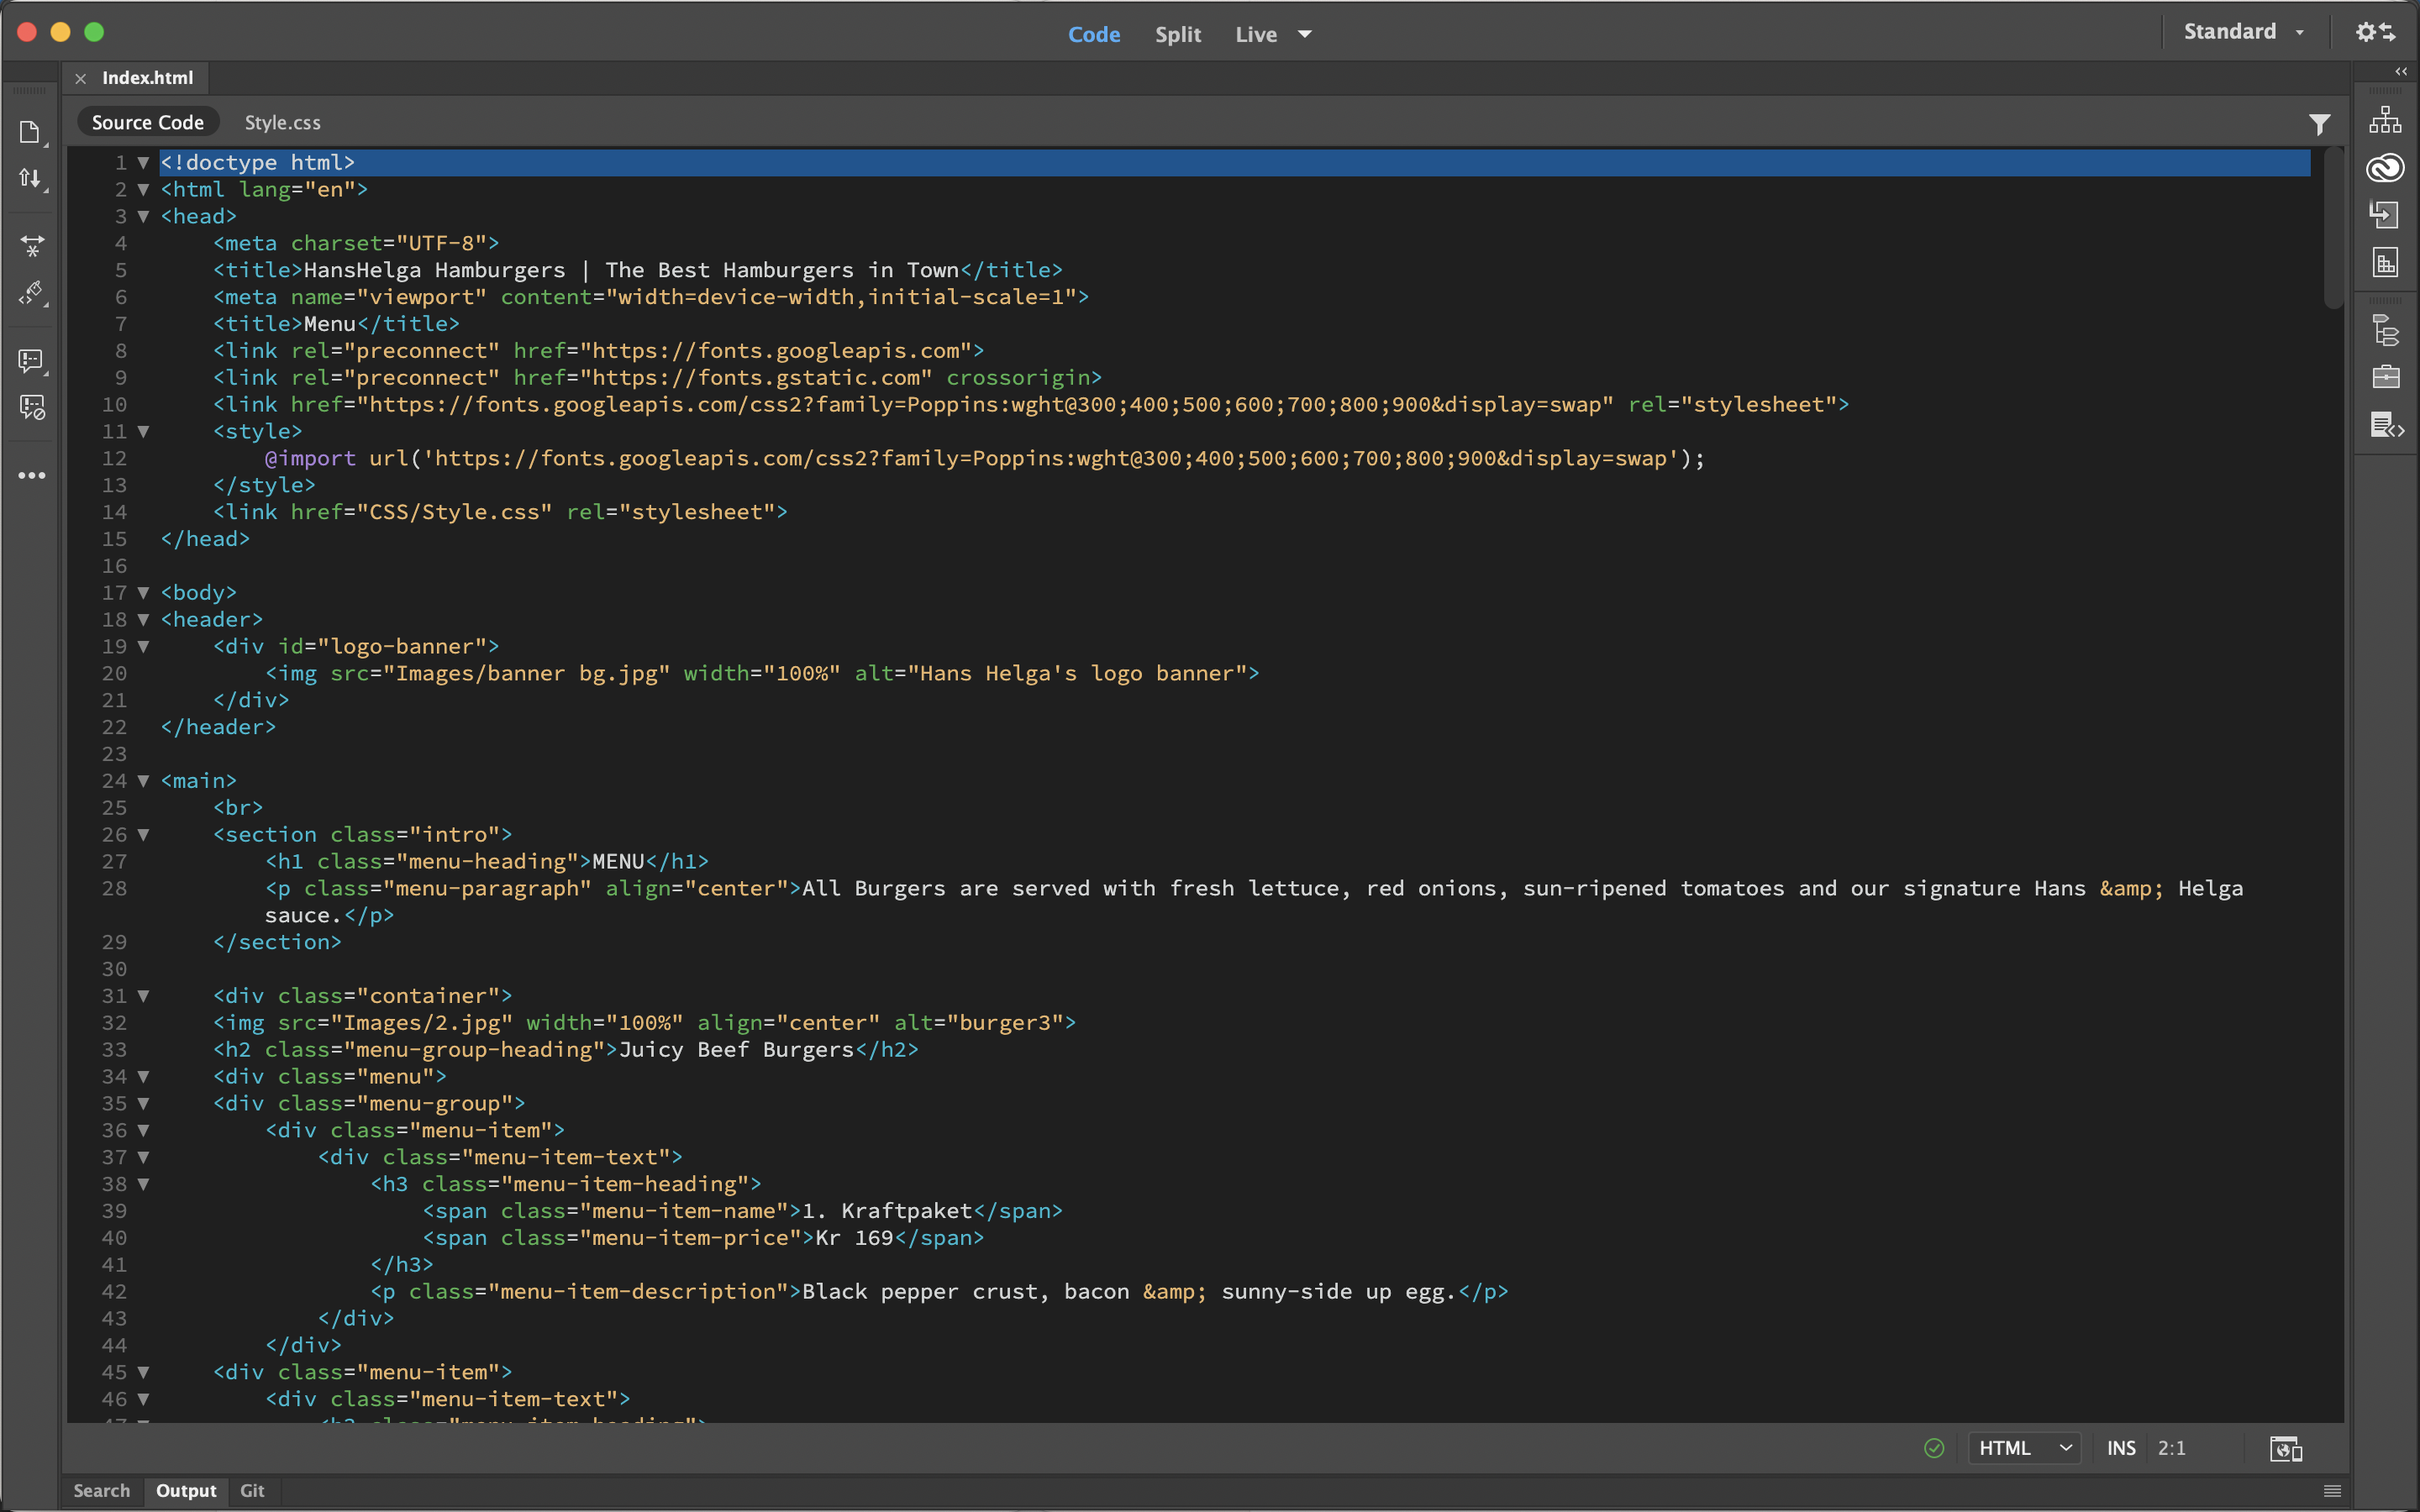Click the File Management up-down arrows icon
This screenshot has width=2420, height=1512.
pyautogui.click(x=30, y=179)
